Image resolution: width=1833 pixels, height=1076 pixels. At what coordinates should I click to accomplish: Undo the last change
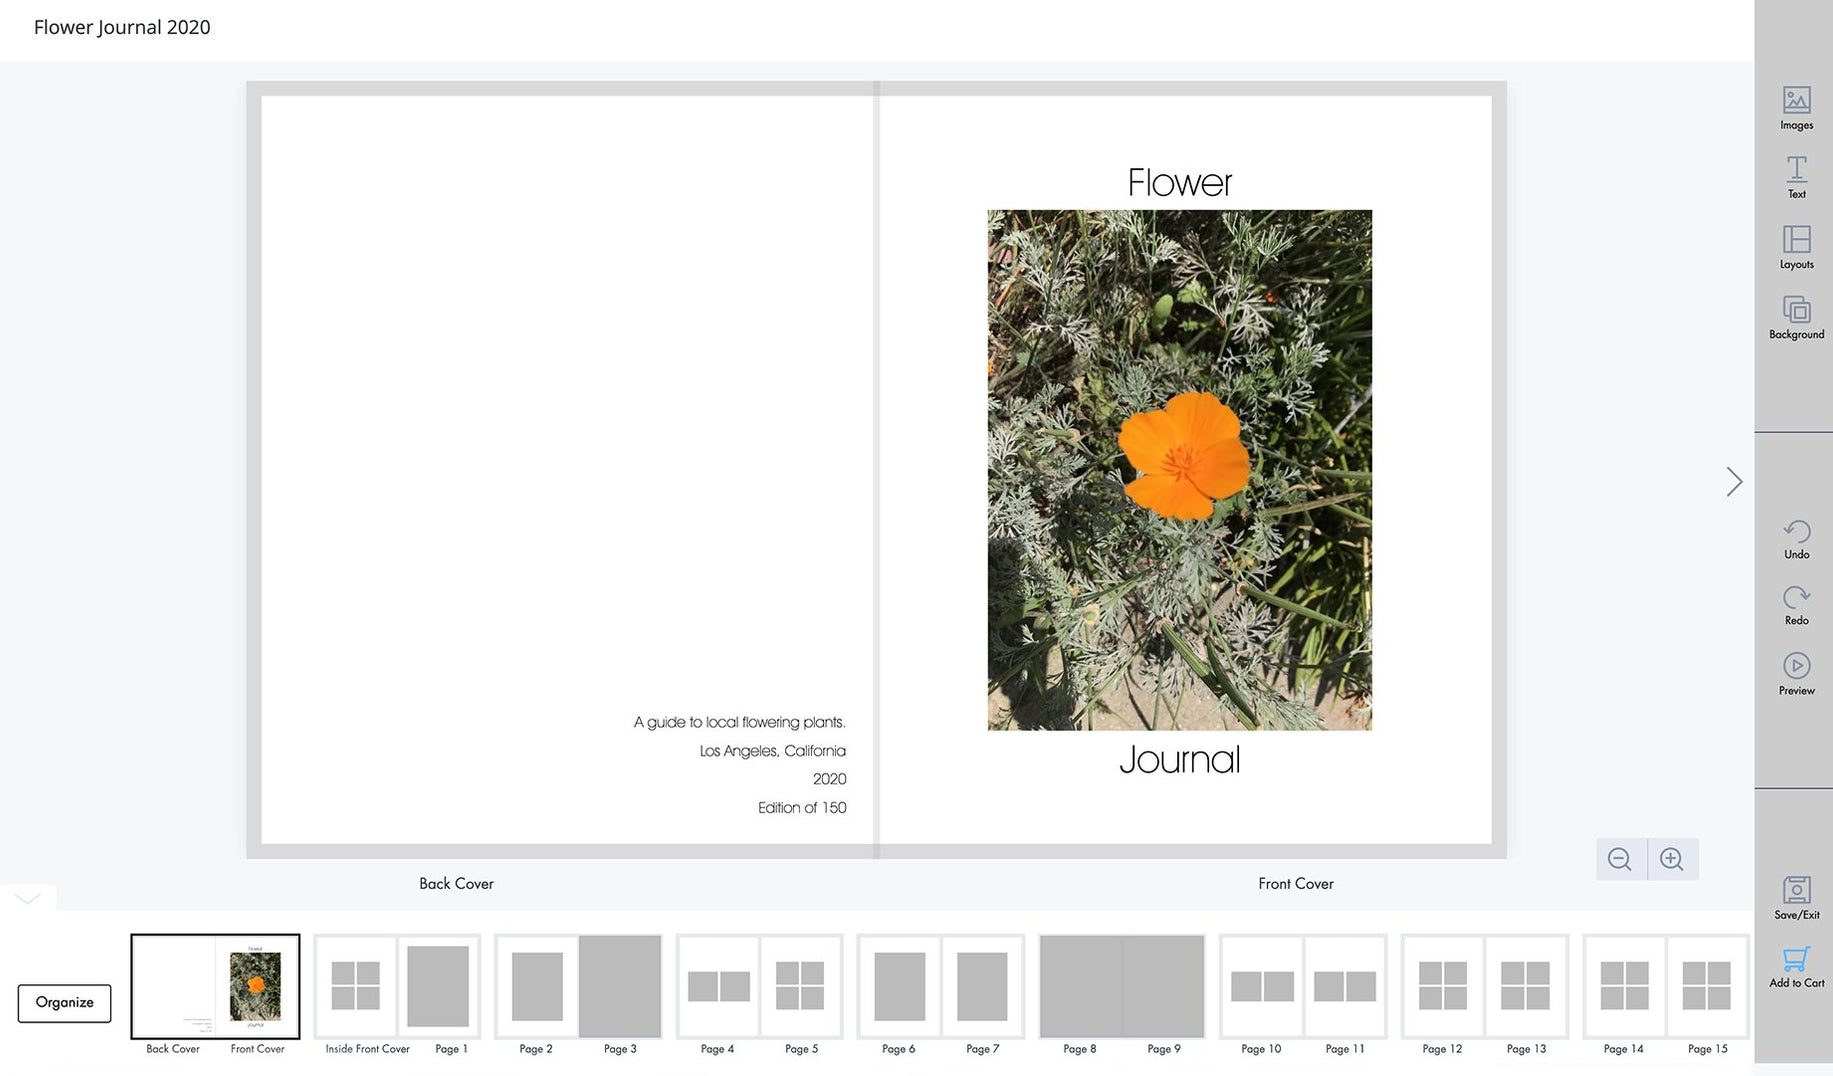(x=1796, y=539)
